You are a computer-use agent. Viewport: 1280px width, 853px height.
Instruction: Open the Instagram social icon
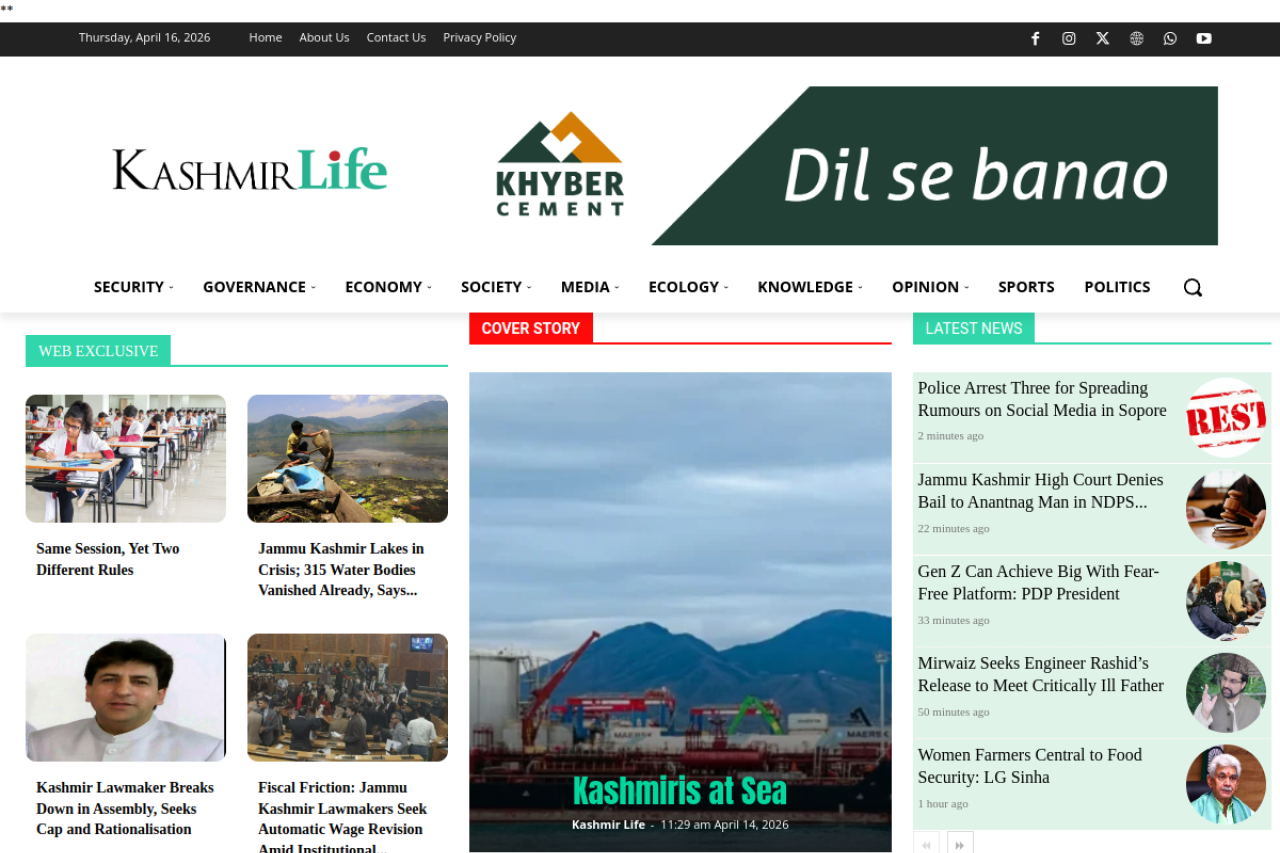click(1069, 38)
